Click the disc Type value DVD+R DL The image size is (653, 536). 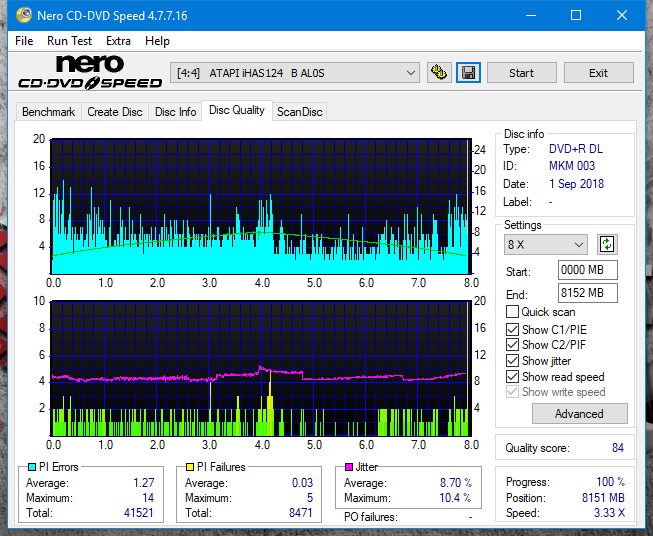576,149
